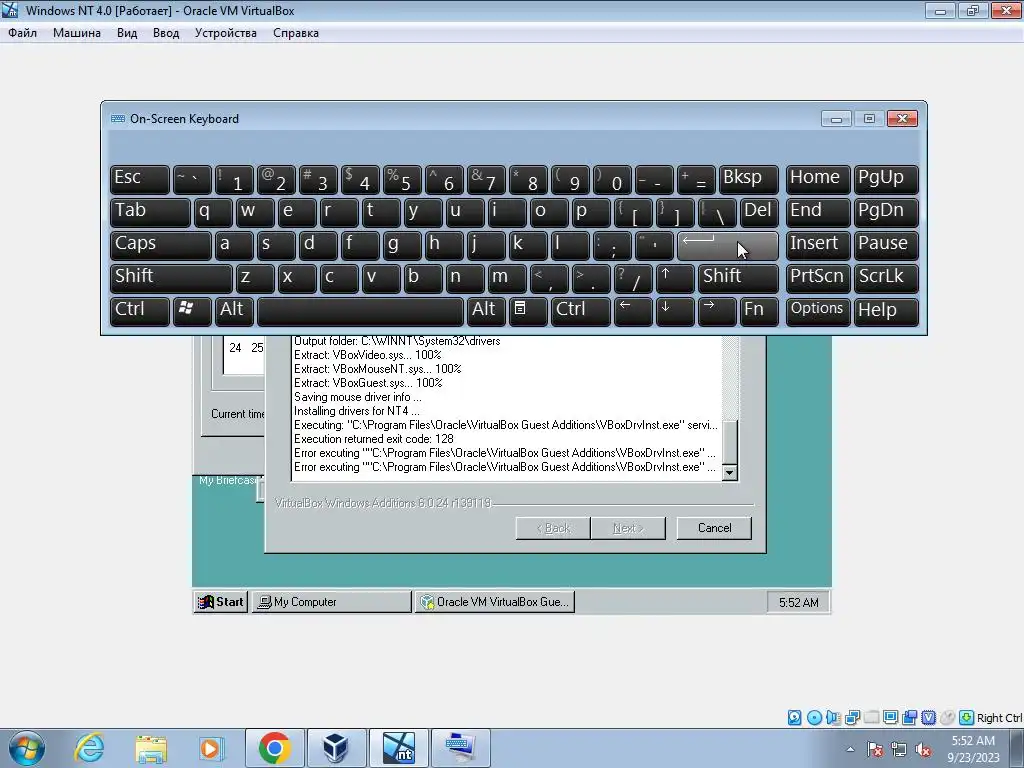Click the green arrow keyboard capture icon
The height and width of the screenshot is (768, 1024).
click(x=966, y=718)
